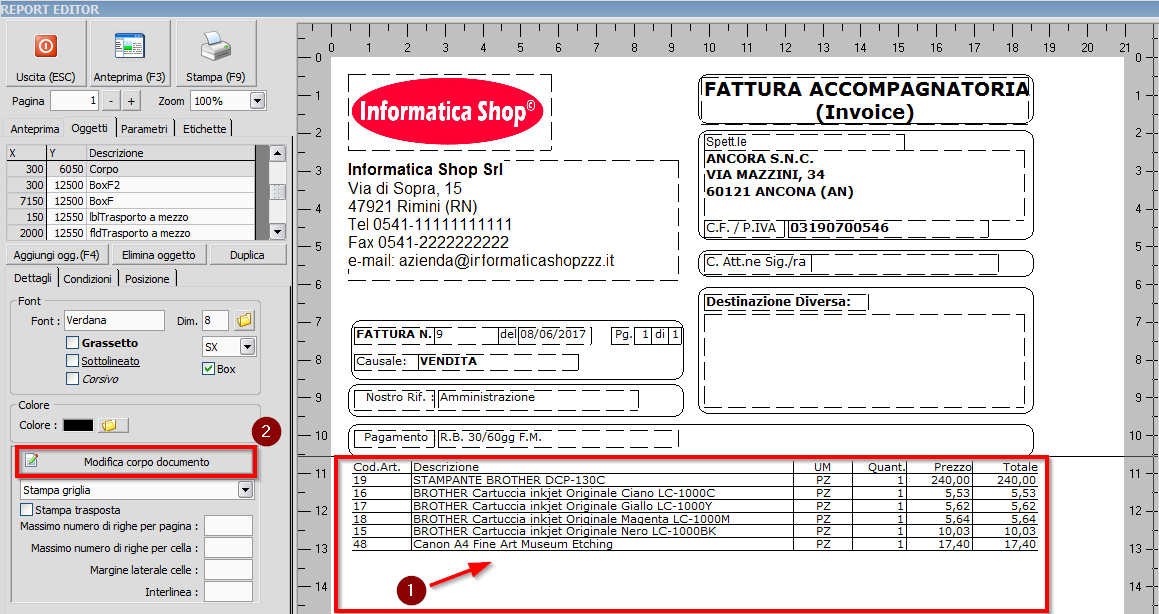Viewport: 1159px width, 614px height.
Task: Select the FATTURA ACCOMPAGNATORIA title on the report
Action: (866, 100)
